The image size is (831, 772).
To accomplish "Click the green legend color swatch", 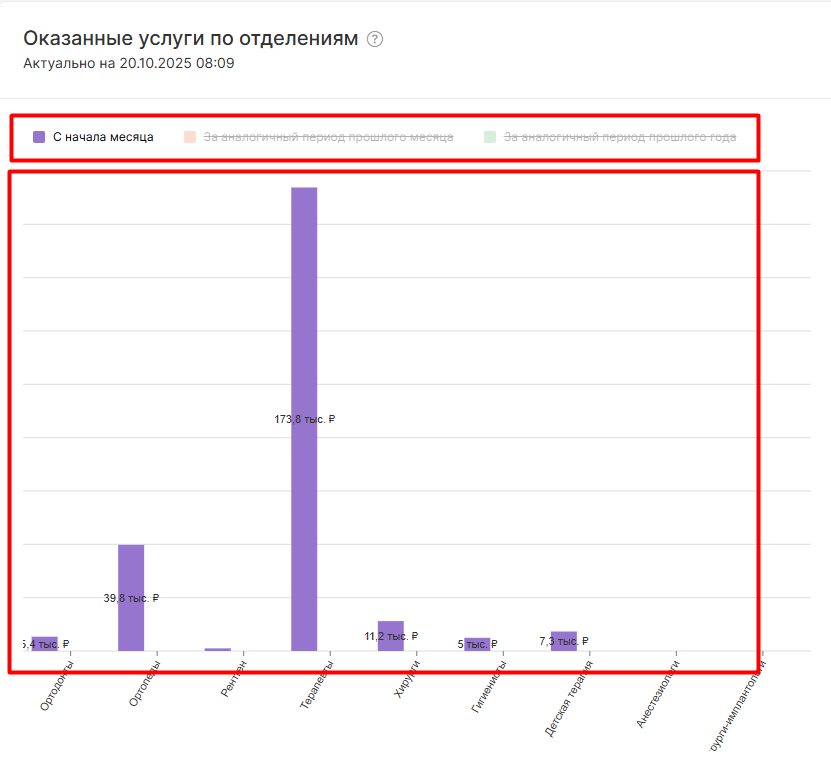I will pyautogui.click(x=490, y=137).
